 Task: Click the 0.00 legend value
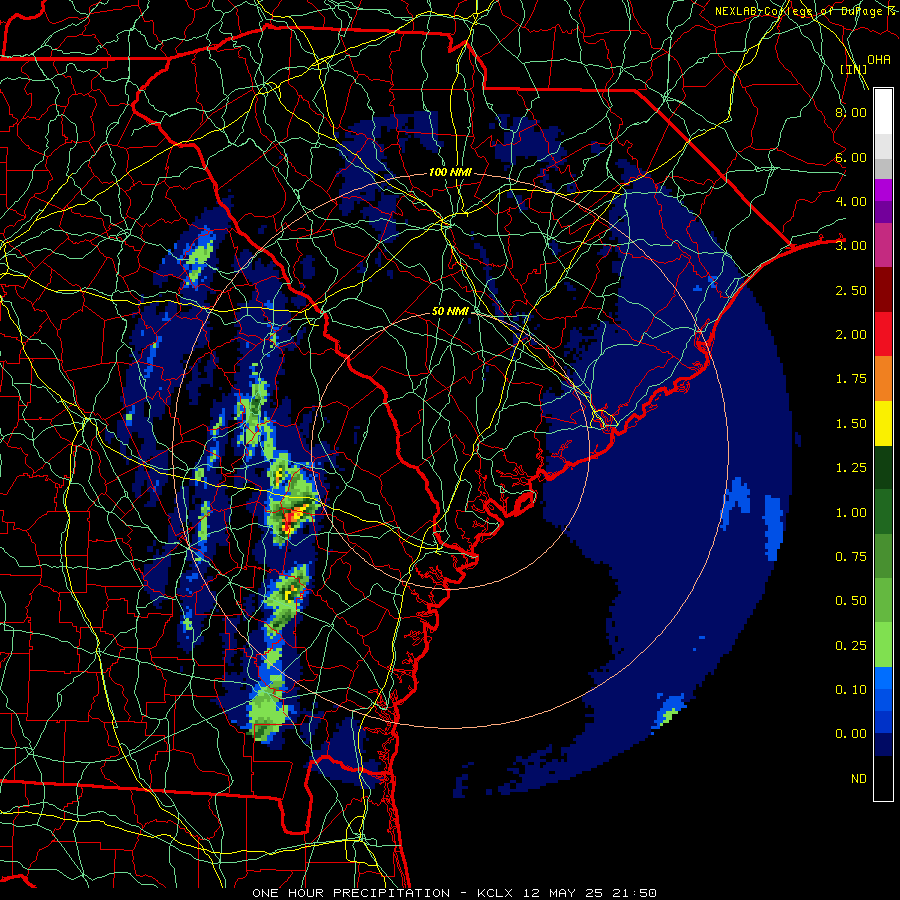[851, 734]
